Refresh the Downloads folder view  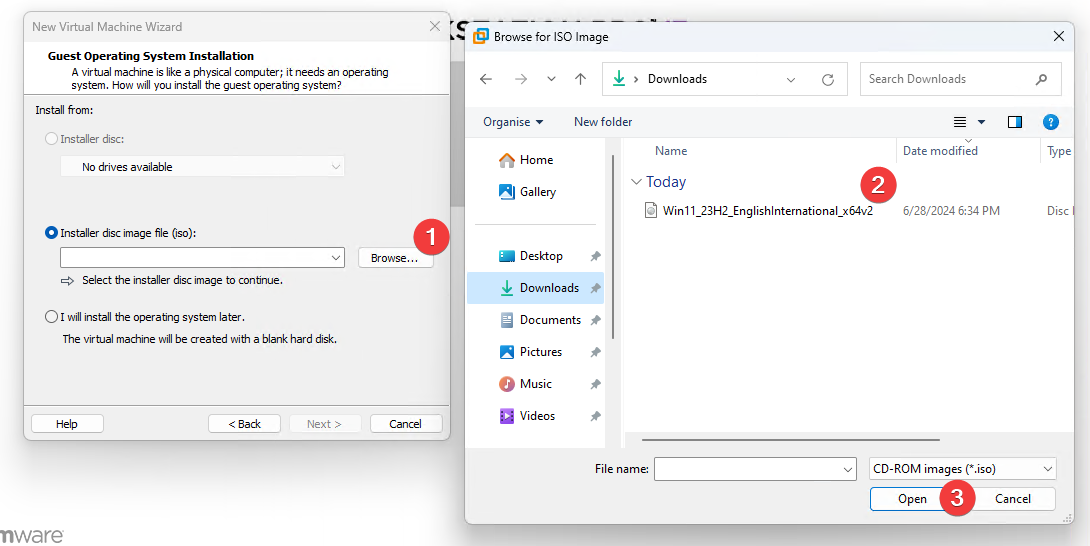(x=827, y=79)
